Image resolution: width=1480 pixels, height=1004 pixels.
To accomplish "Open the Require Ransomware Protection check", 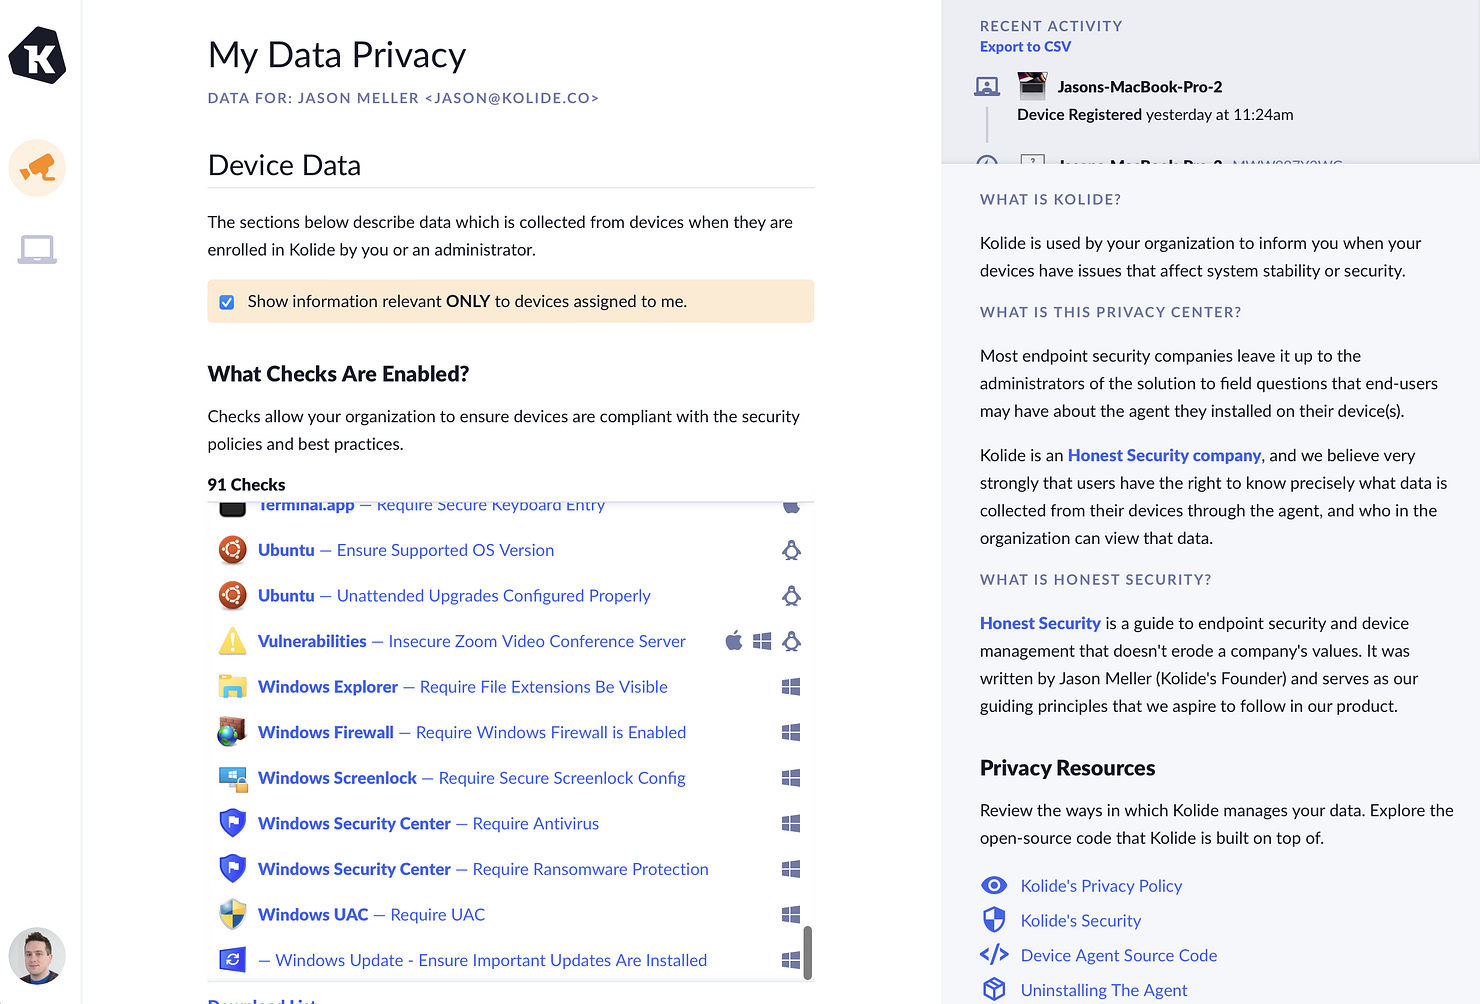I will [483, 869].
